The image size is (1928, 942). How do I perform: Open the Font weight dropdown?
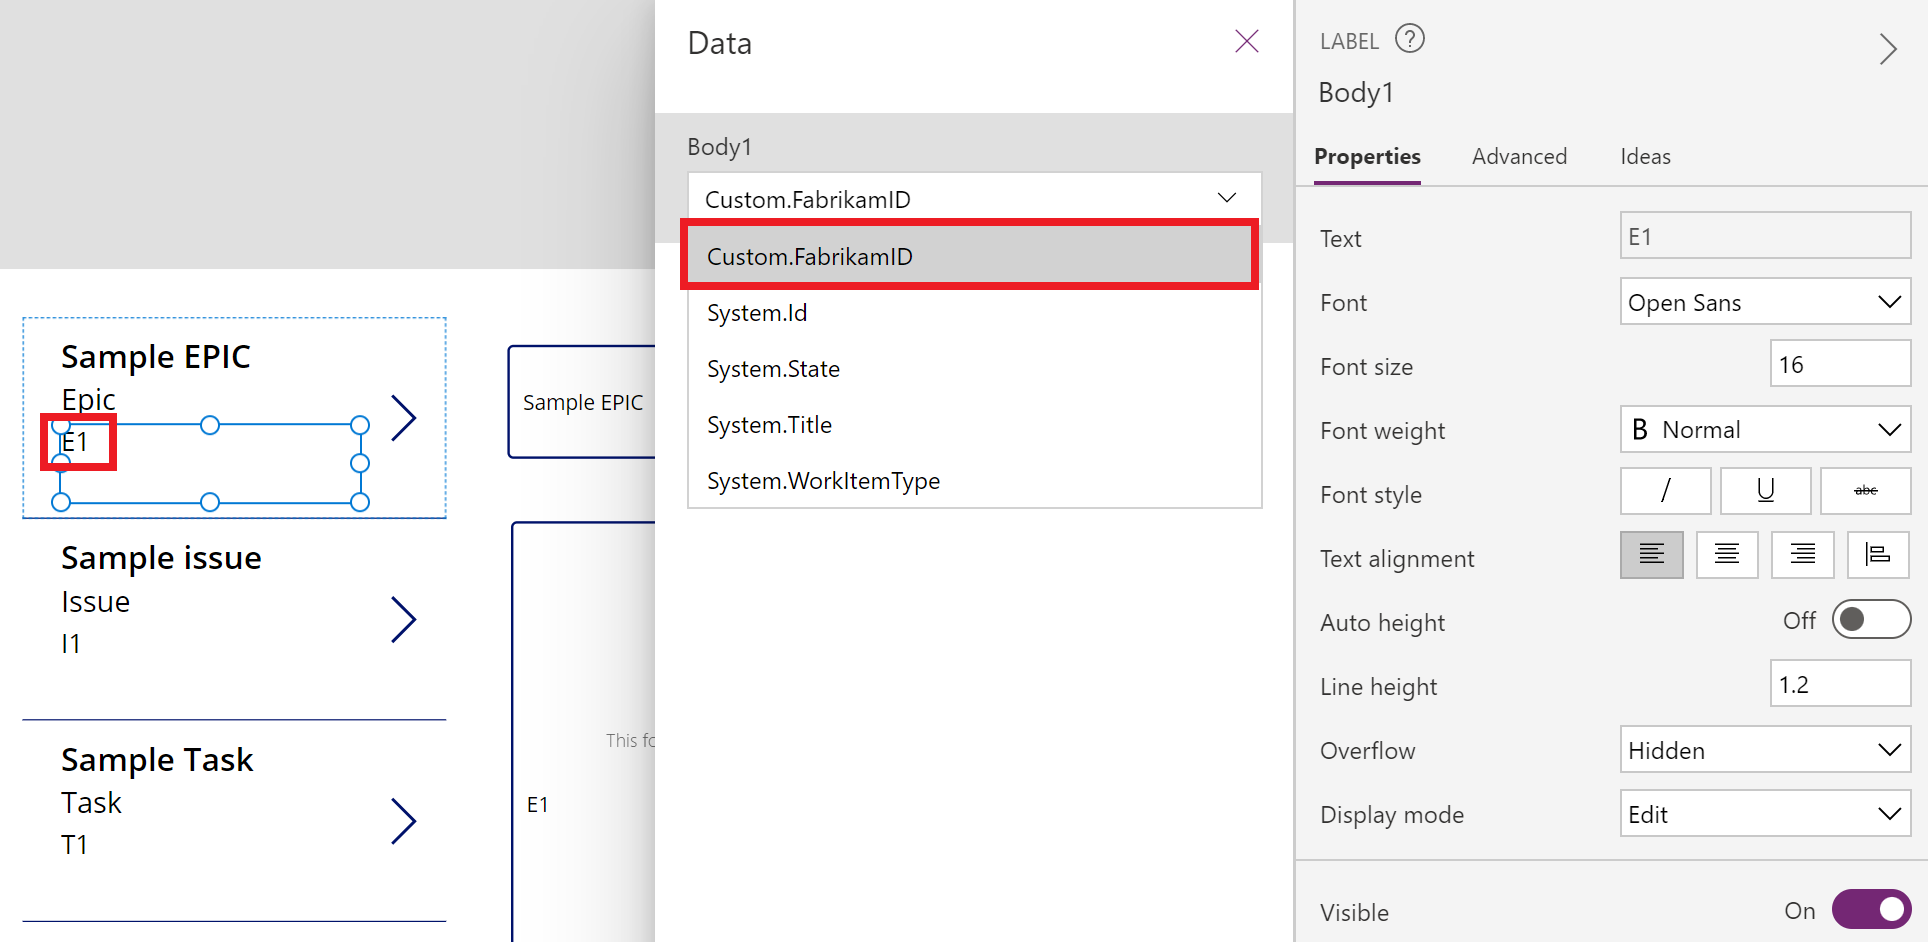tap(1765, 430)
